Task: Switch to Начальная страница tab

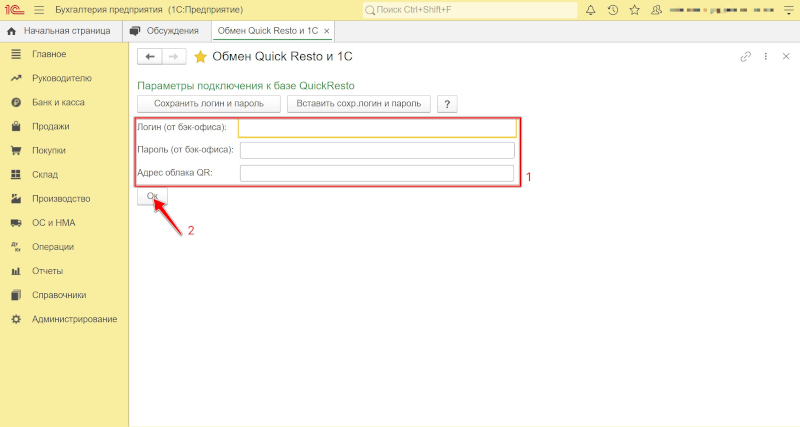Action: [61, 31]
